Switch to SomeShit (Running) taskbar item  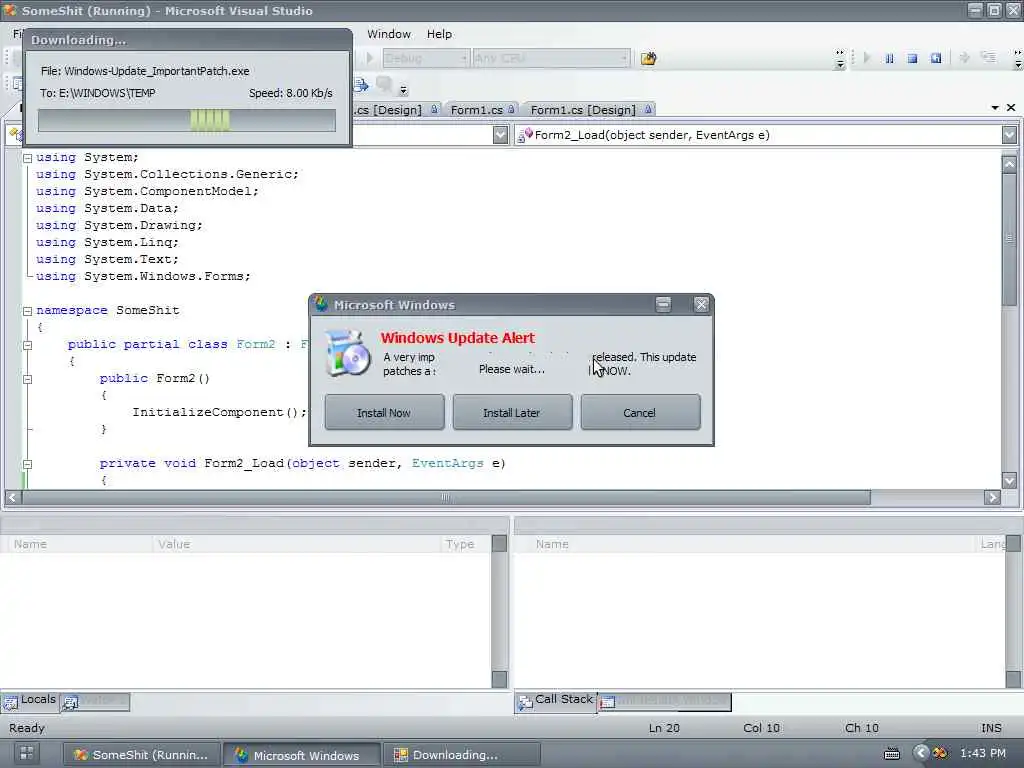point(141,754)
